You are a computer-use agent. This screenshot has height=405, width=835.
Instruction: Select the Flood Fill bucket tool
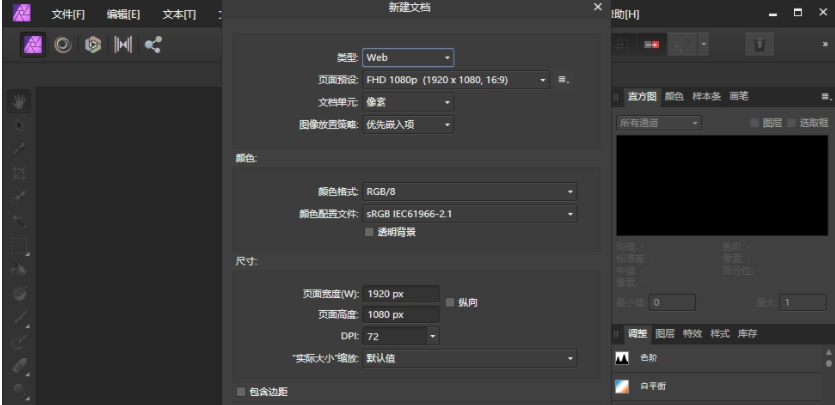[20, 270]
